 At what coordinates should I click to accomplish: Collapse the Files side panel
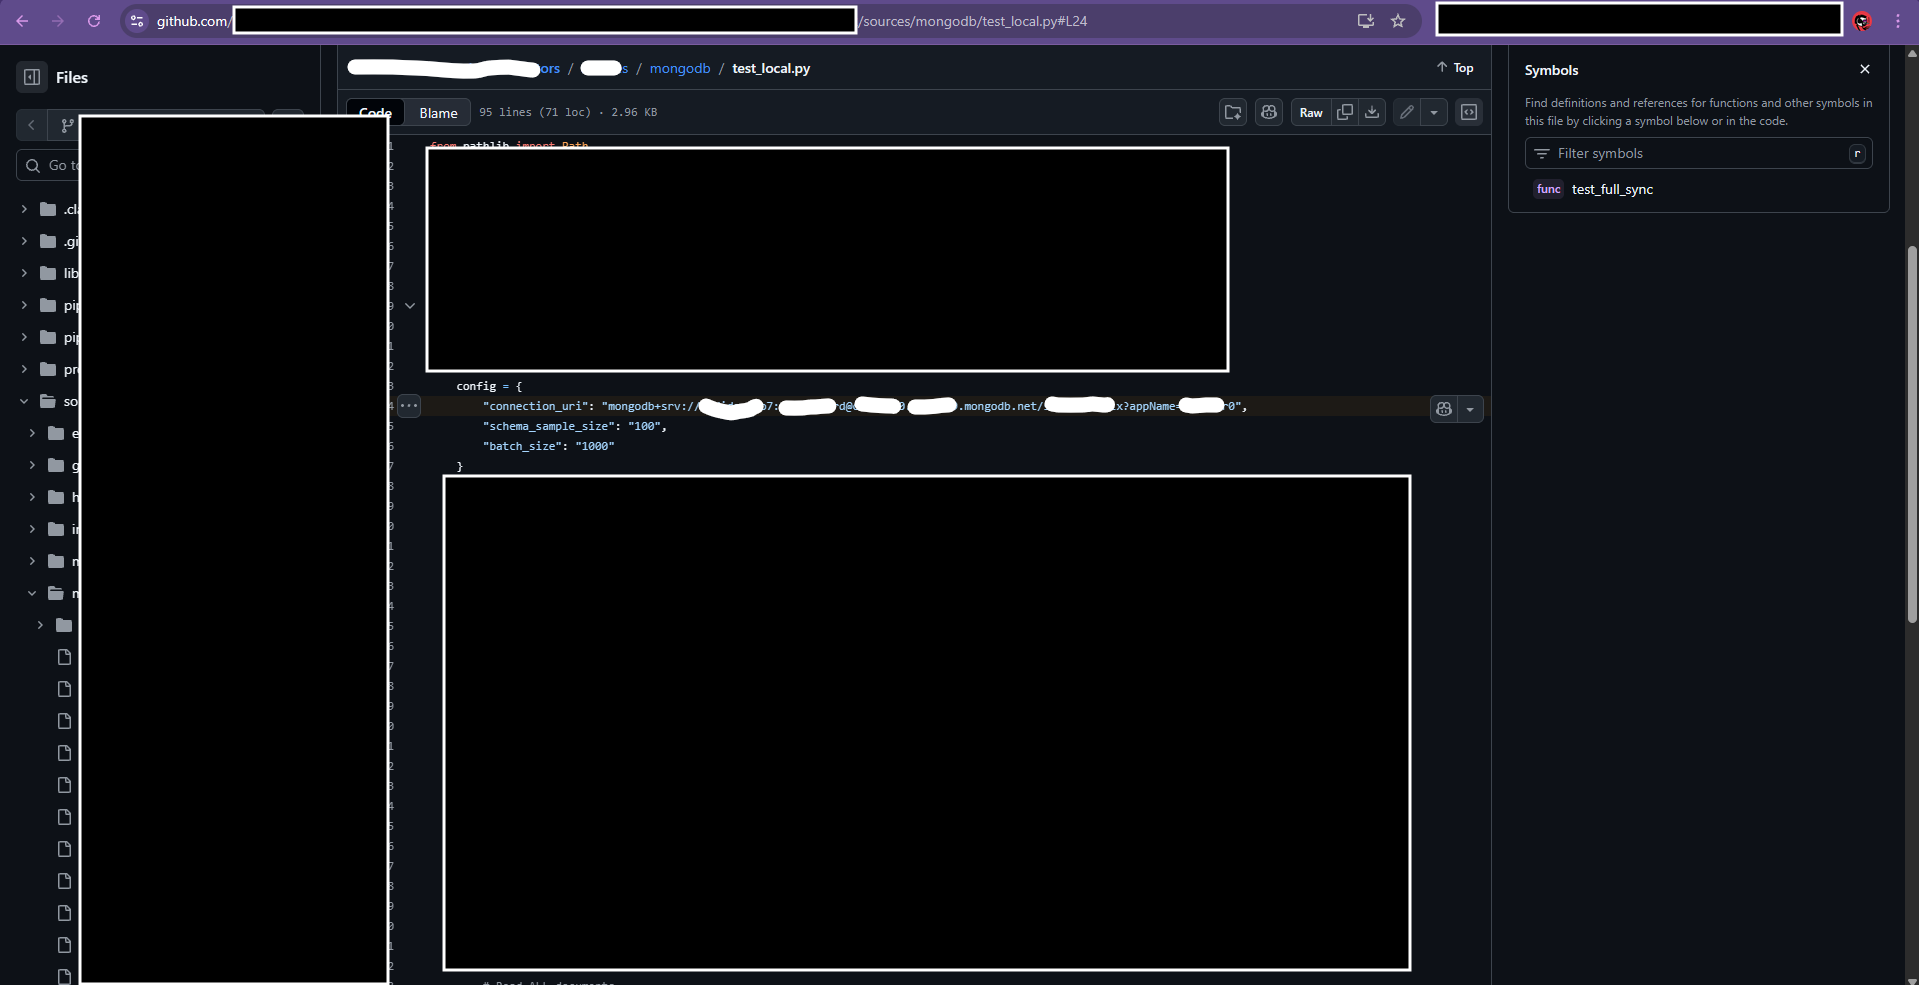[x=32, y=77]
